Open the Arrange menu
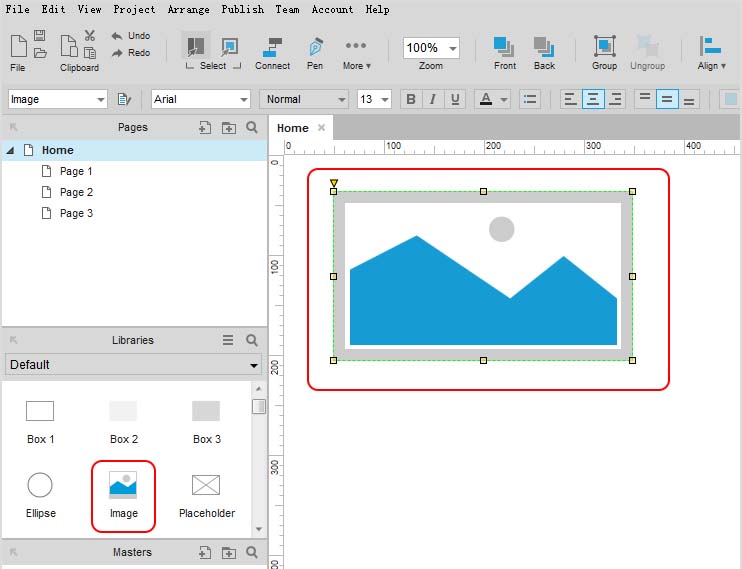742x569 pixels. tap(188, 9)
